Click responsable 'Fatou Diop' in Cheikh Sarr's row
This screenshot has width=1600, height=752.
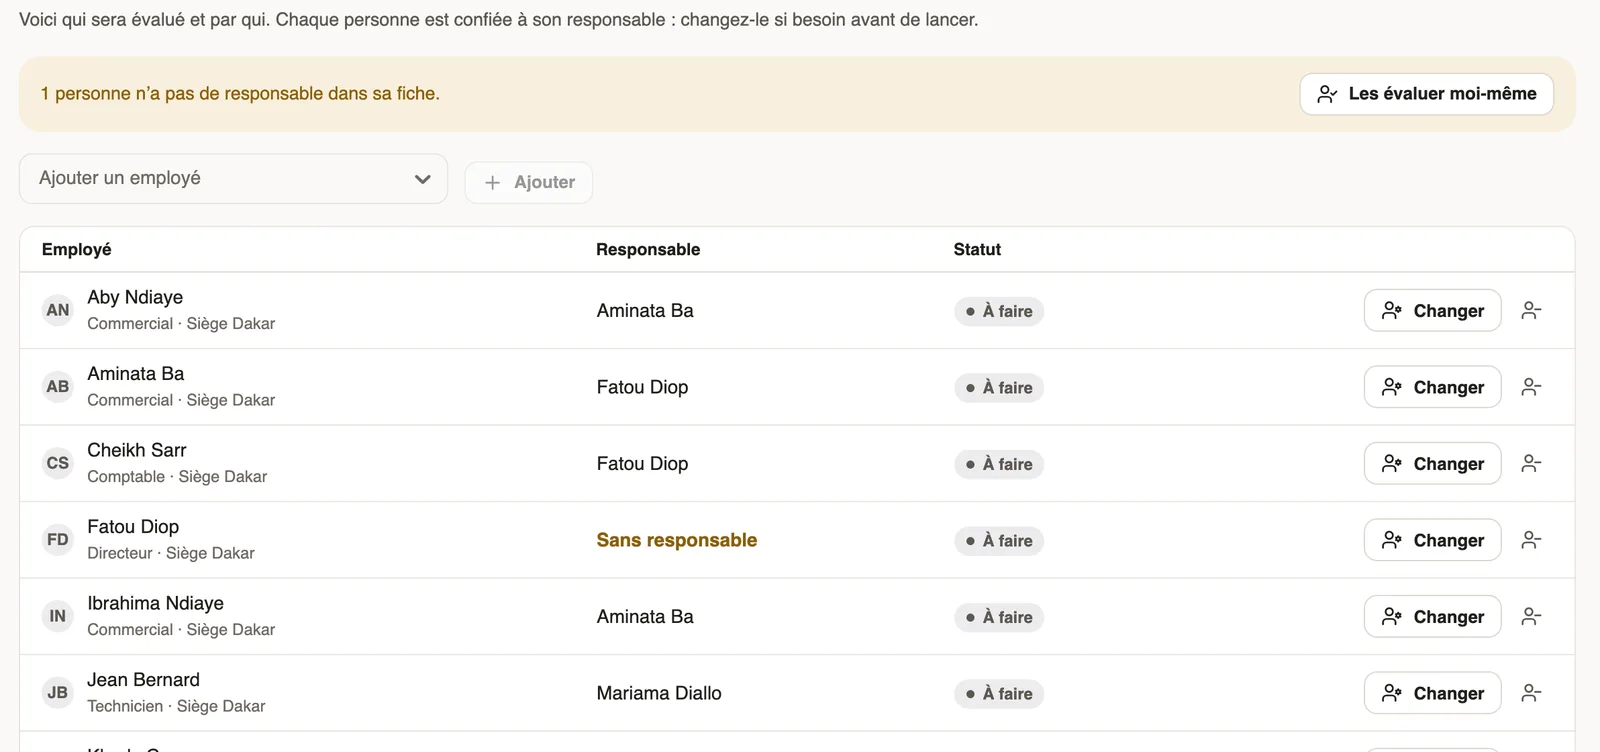tap(642, 464)
